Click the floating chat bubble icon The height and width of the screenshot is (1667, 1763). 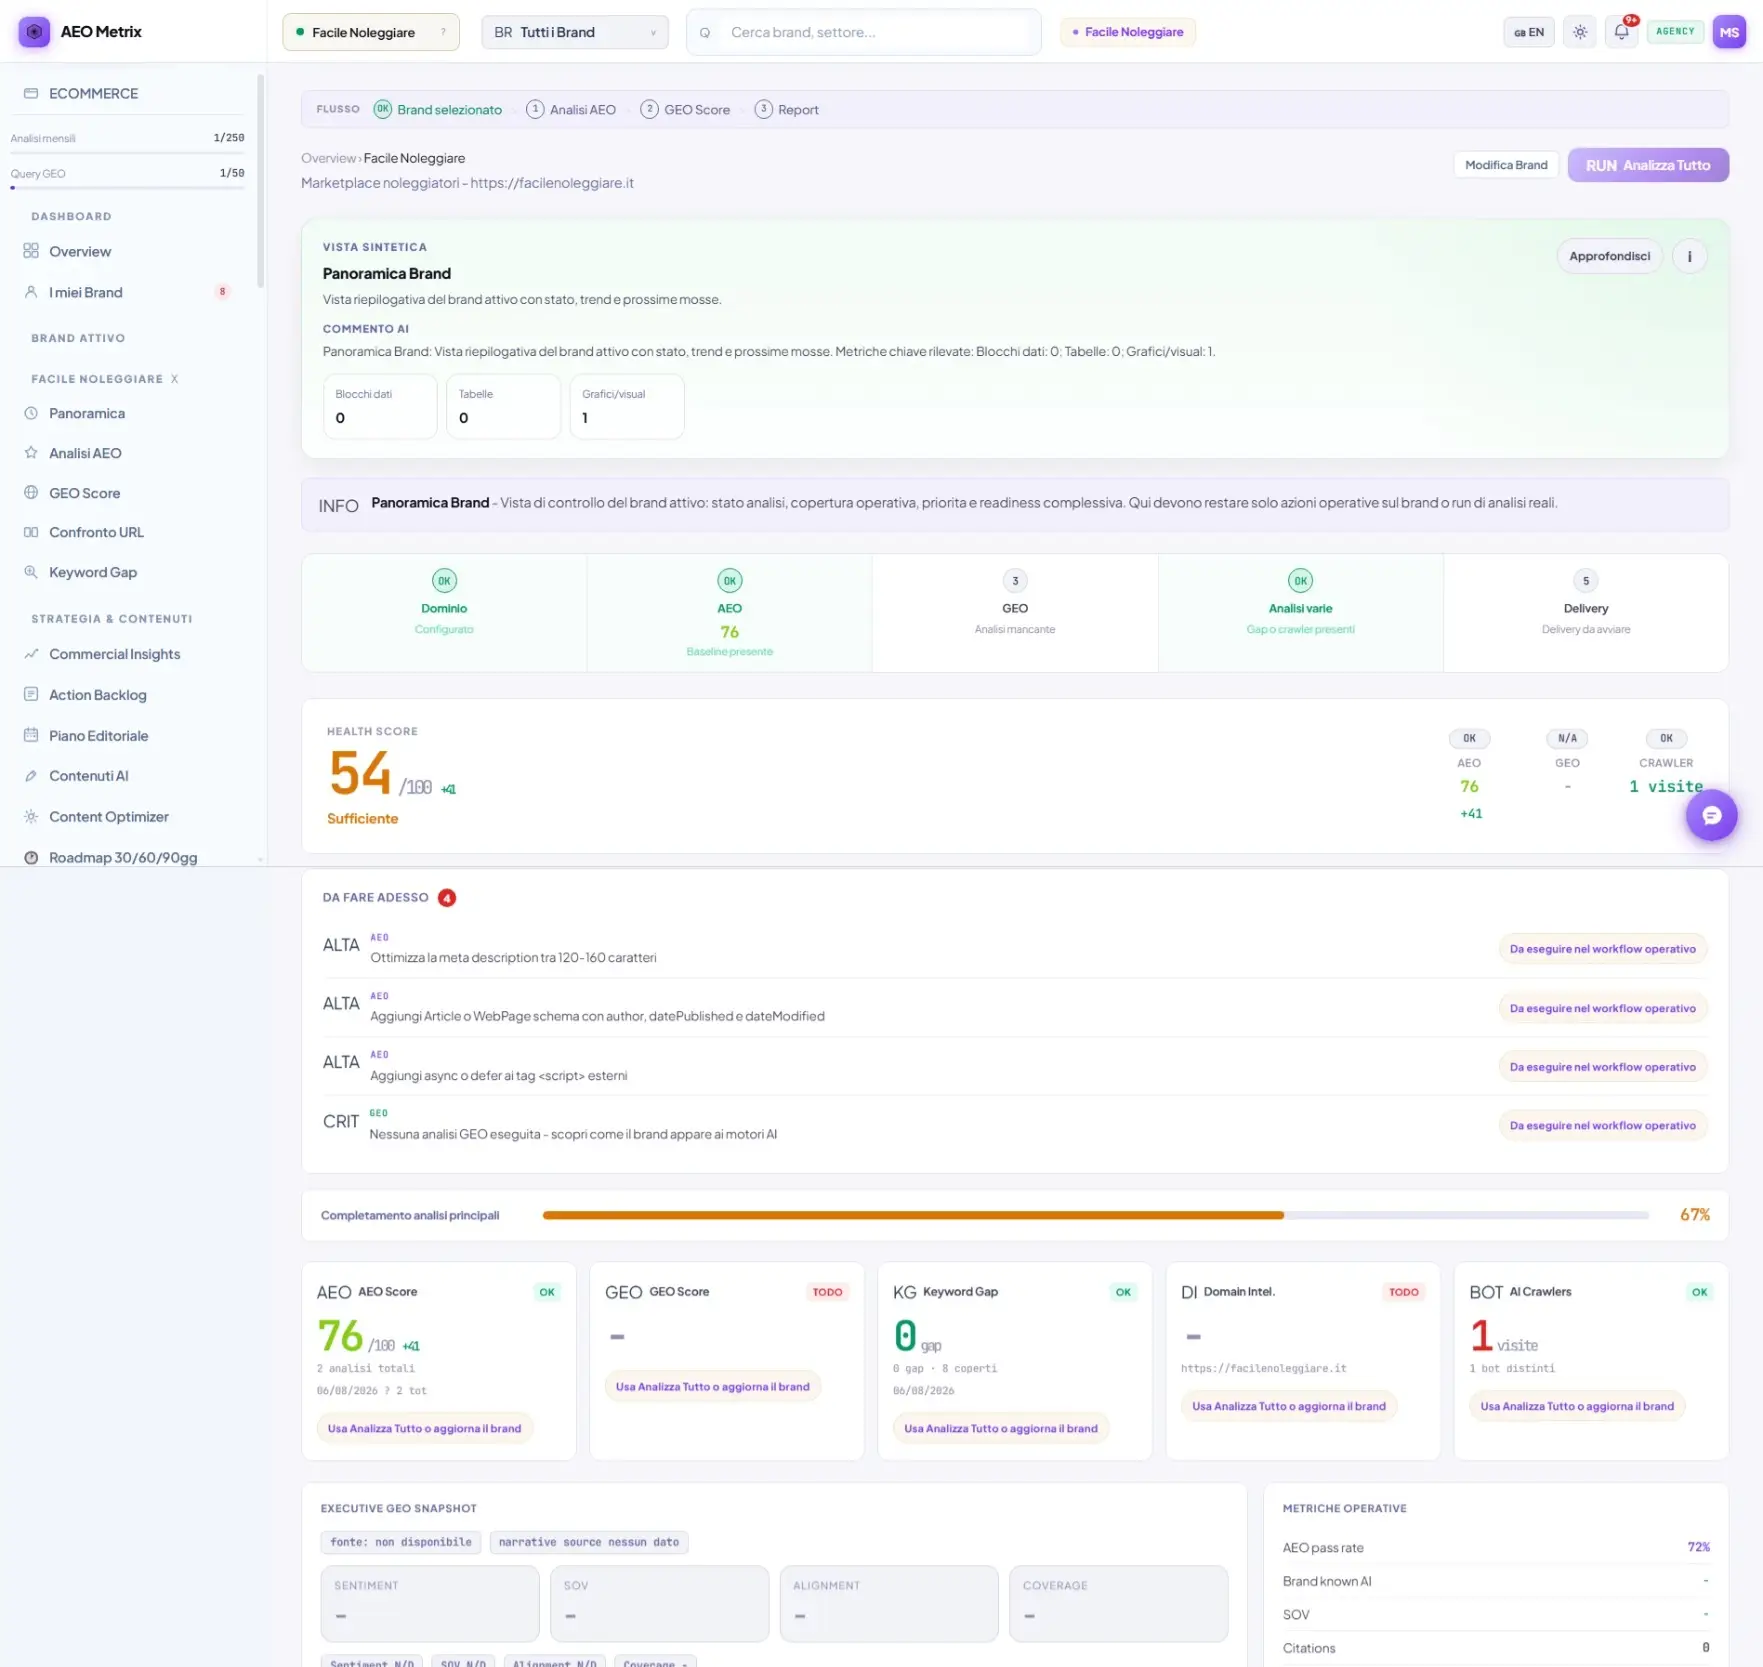[x=1711, y=815]
